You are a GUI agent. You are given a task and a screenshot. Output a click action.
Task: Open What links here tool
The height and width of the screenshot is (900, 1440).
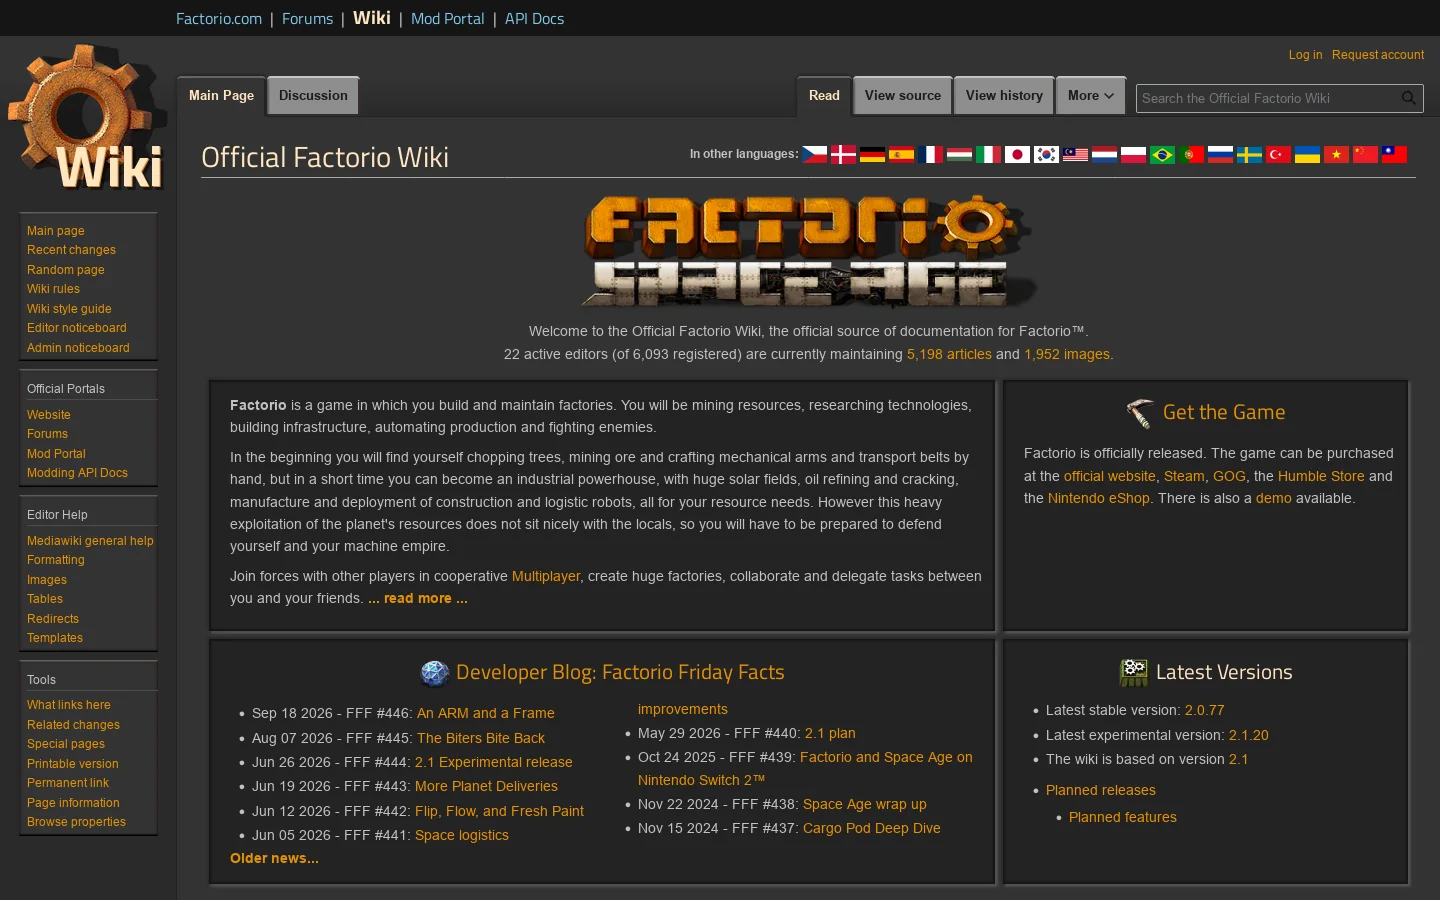69,705
